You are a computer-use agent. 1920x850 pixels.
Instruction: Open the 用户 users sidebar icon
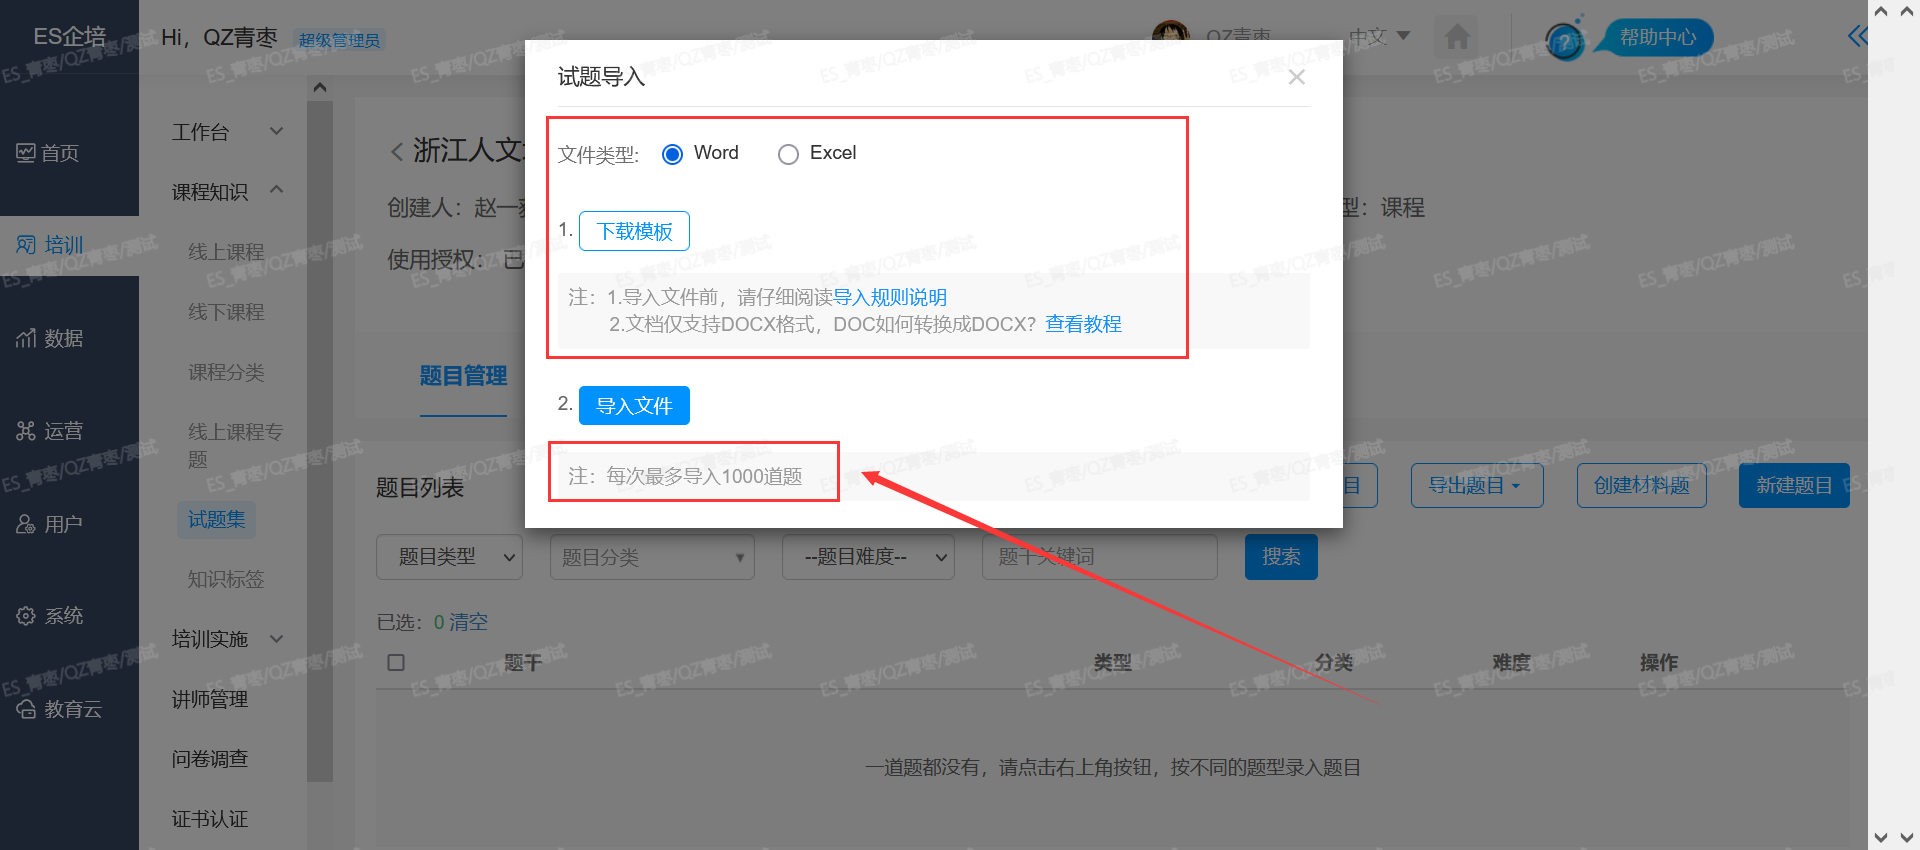(26, 524)
